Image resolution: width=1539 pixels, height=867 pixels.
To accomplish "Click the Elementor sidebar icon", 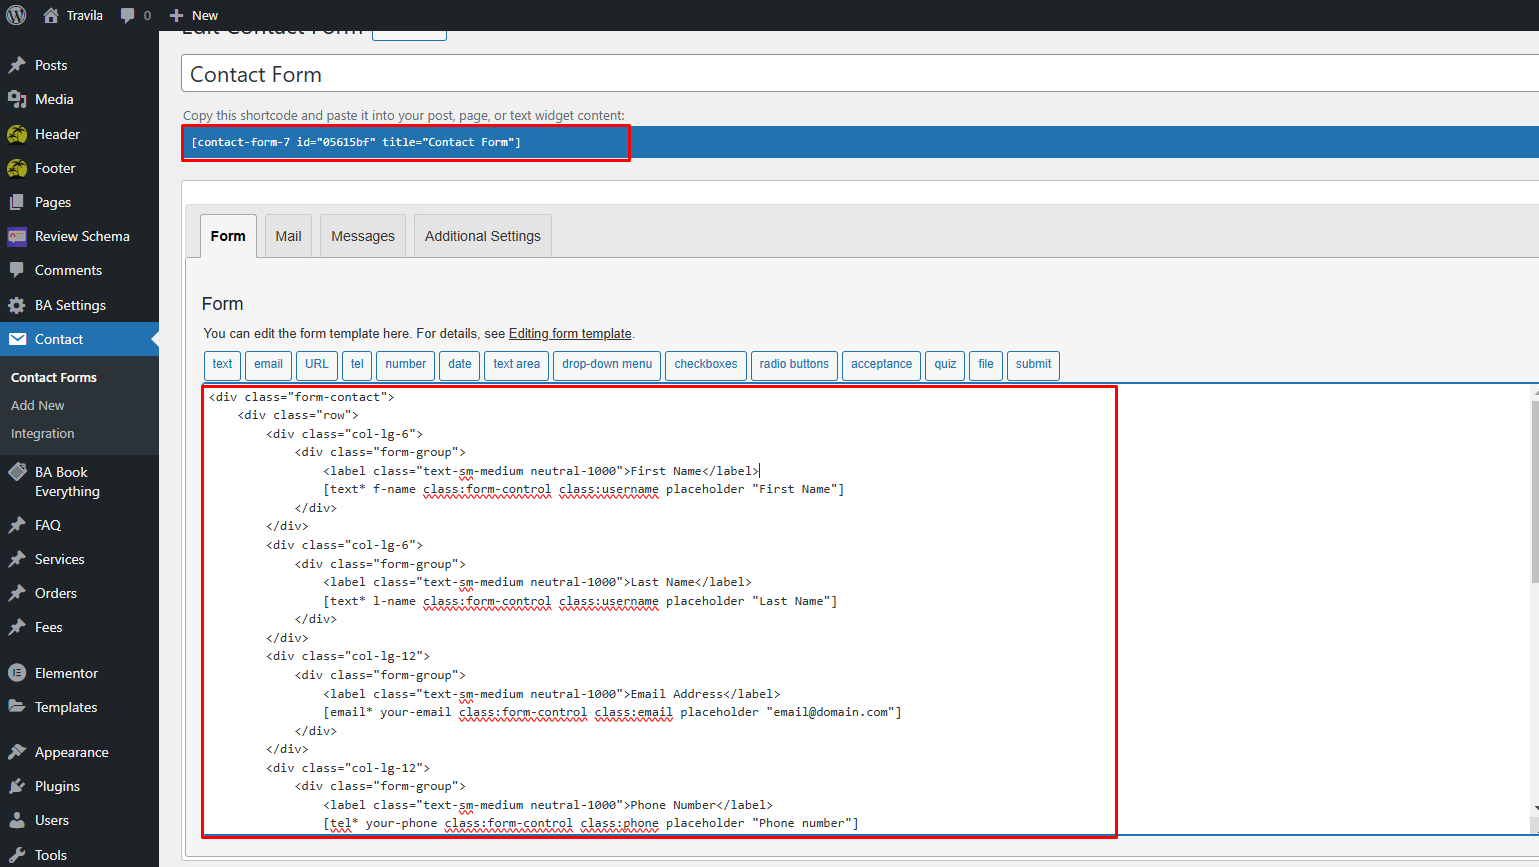I will [17, 673].
